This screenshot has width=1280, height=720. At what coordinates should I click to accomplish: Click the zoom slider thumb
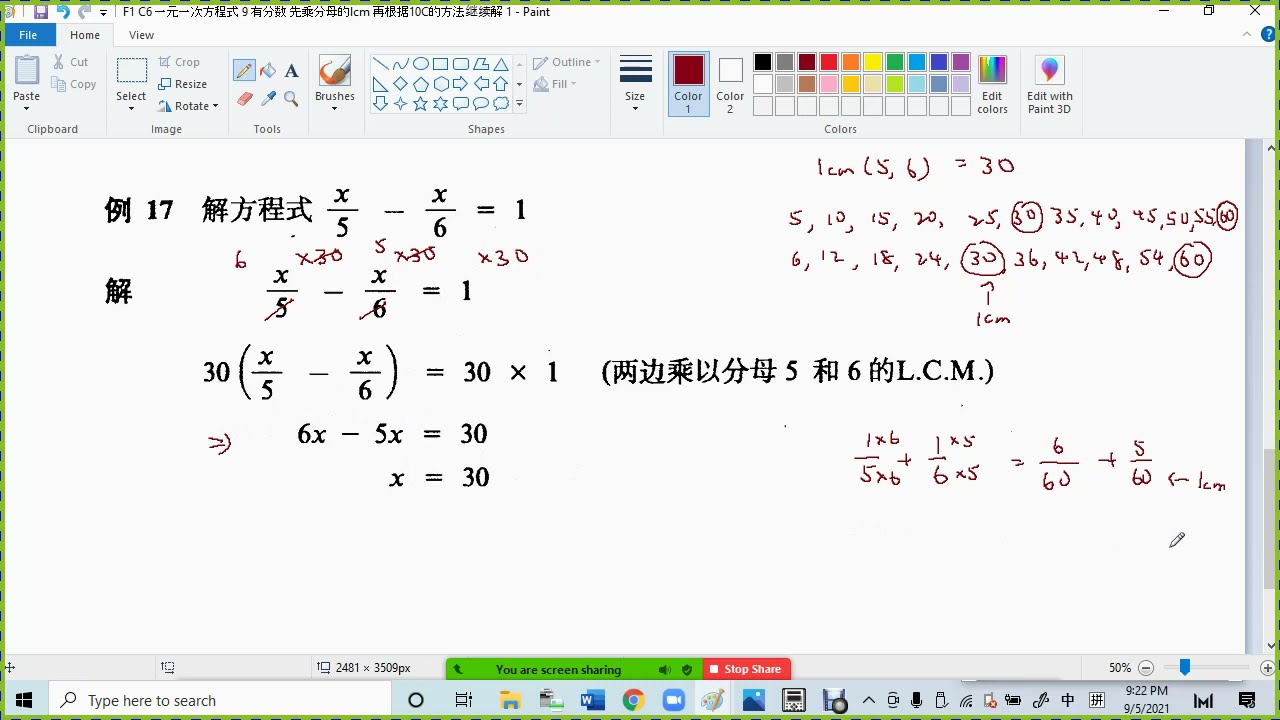1185,667
